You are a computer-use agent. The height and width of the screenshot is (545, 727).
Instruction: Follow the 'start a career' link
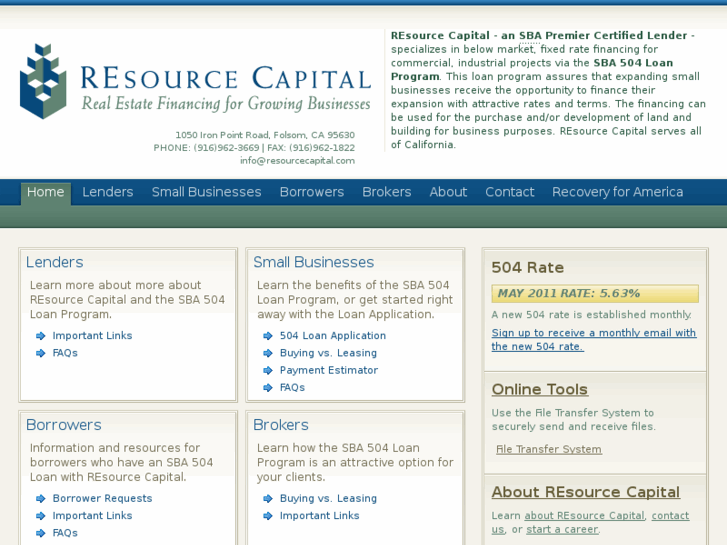click(x=562, y=529)
